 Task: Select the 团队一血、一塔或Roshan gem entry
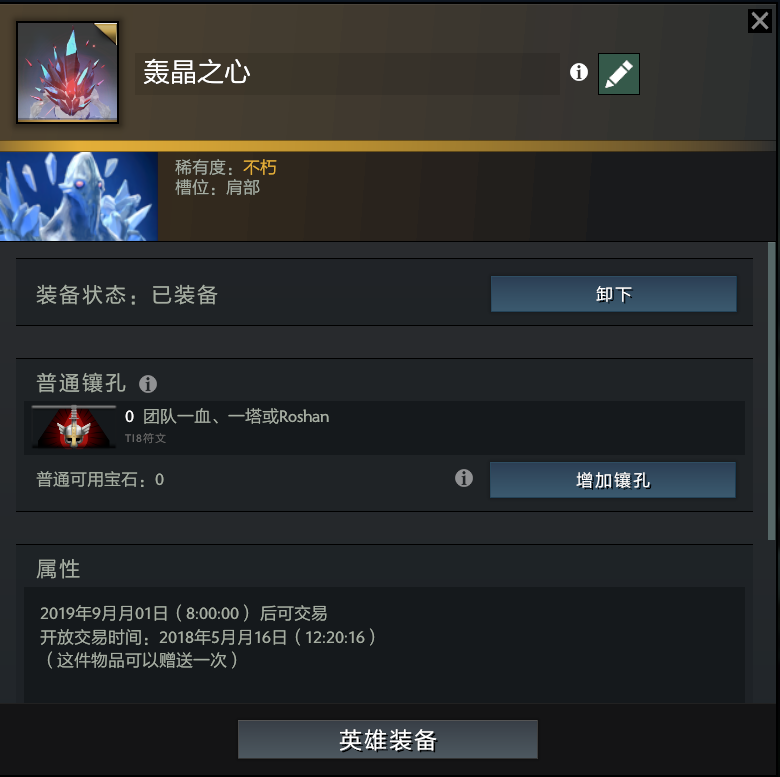384,427
